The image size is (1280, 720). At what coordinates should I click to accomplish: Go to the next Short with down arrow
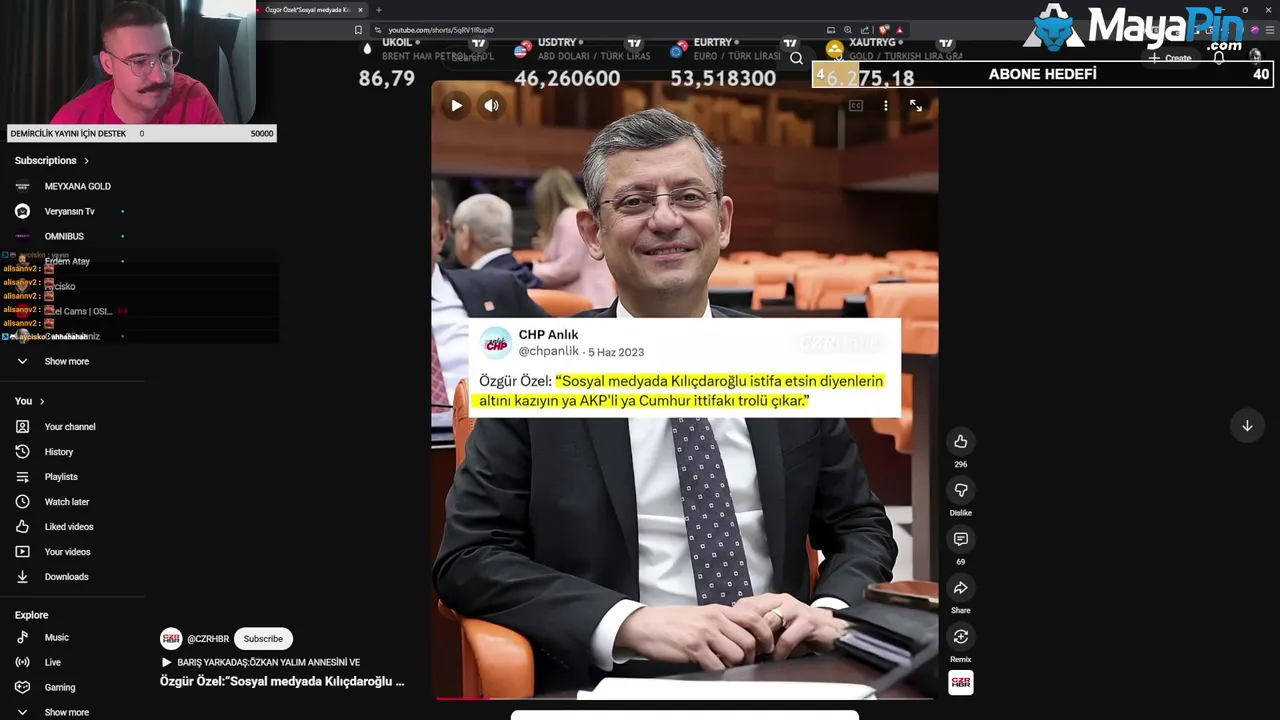click(1247, 426)
